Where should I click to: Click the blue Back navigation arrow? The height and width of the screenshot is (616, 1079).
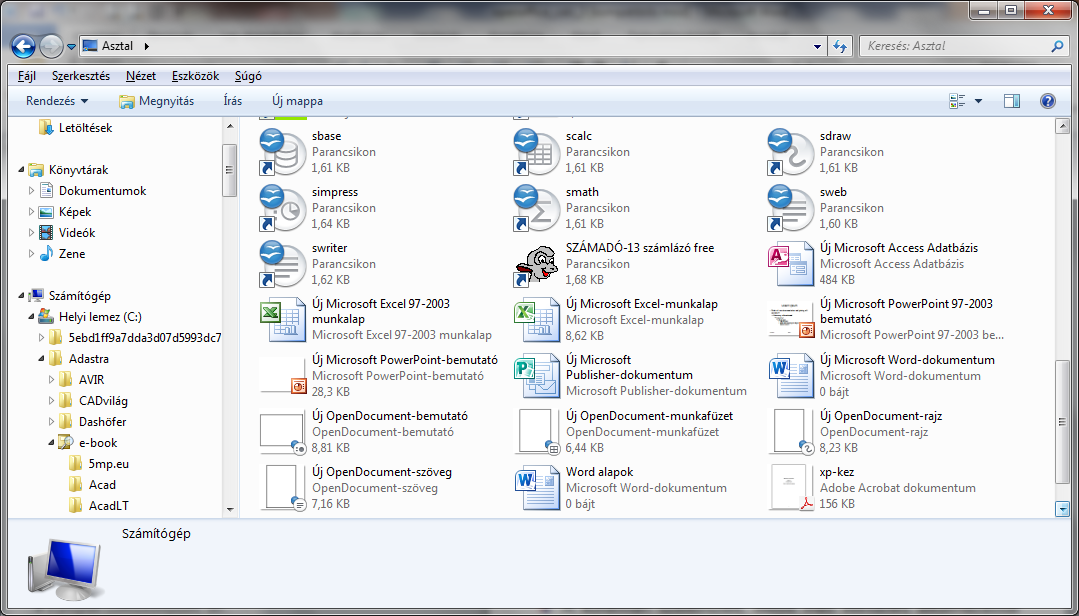point(23,47)
